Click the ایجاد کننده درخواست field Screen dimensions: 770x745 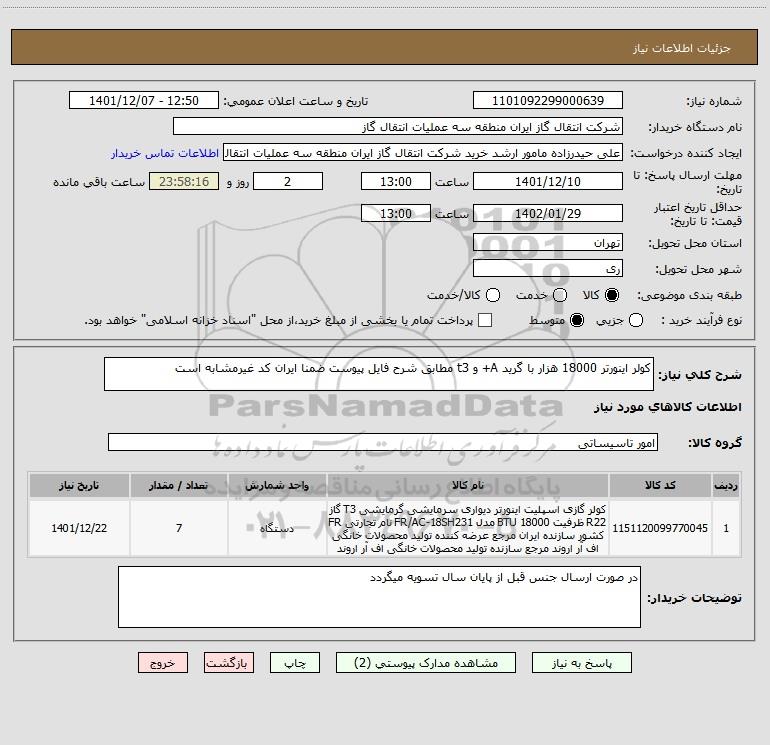pyautogui.click(x=423, y=153)
